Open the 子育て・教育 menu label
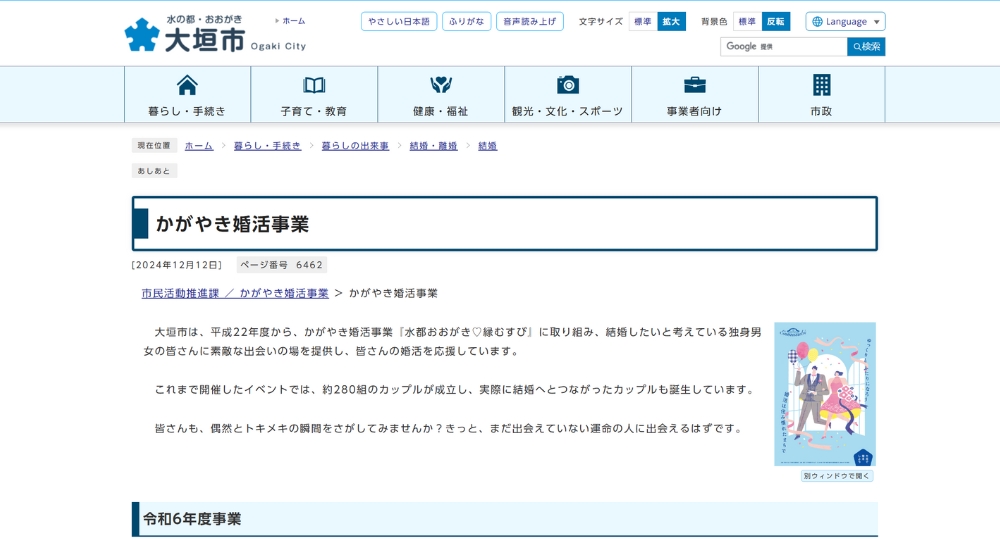The width and height of the screenshot is (1000, 540). (314, 111)
